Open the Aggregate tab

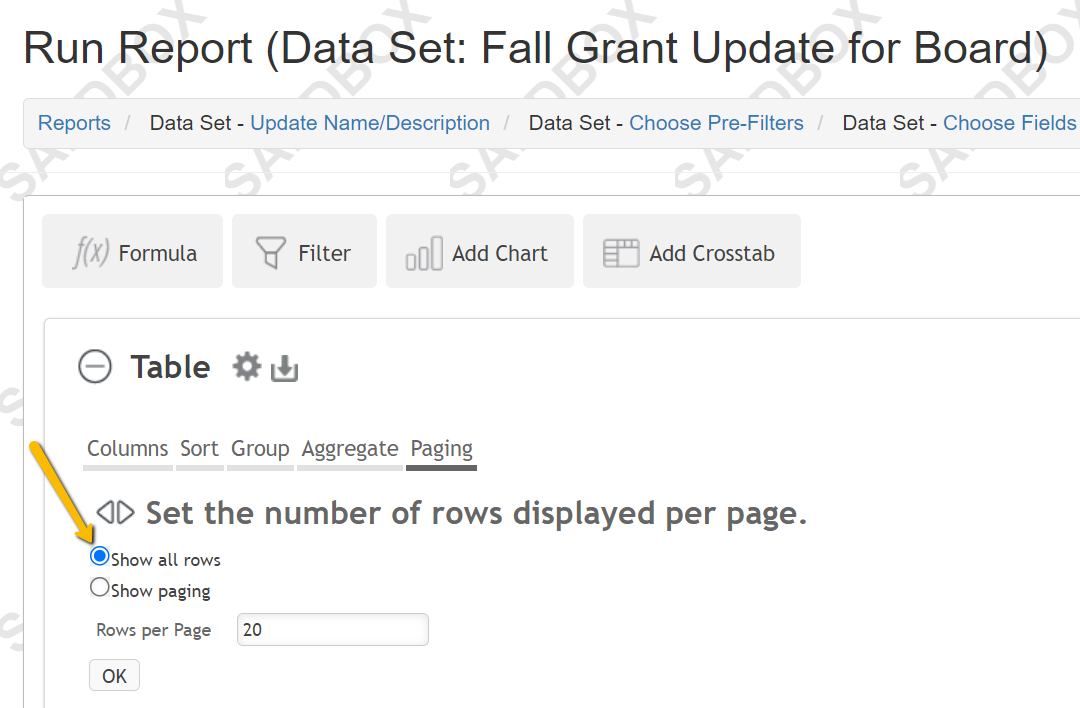tap(350, 449)
